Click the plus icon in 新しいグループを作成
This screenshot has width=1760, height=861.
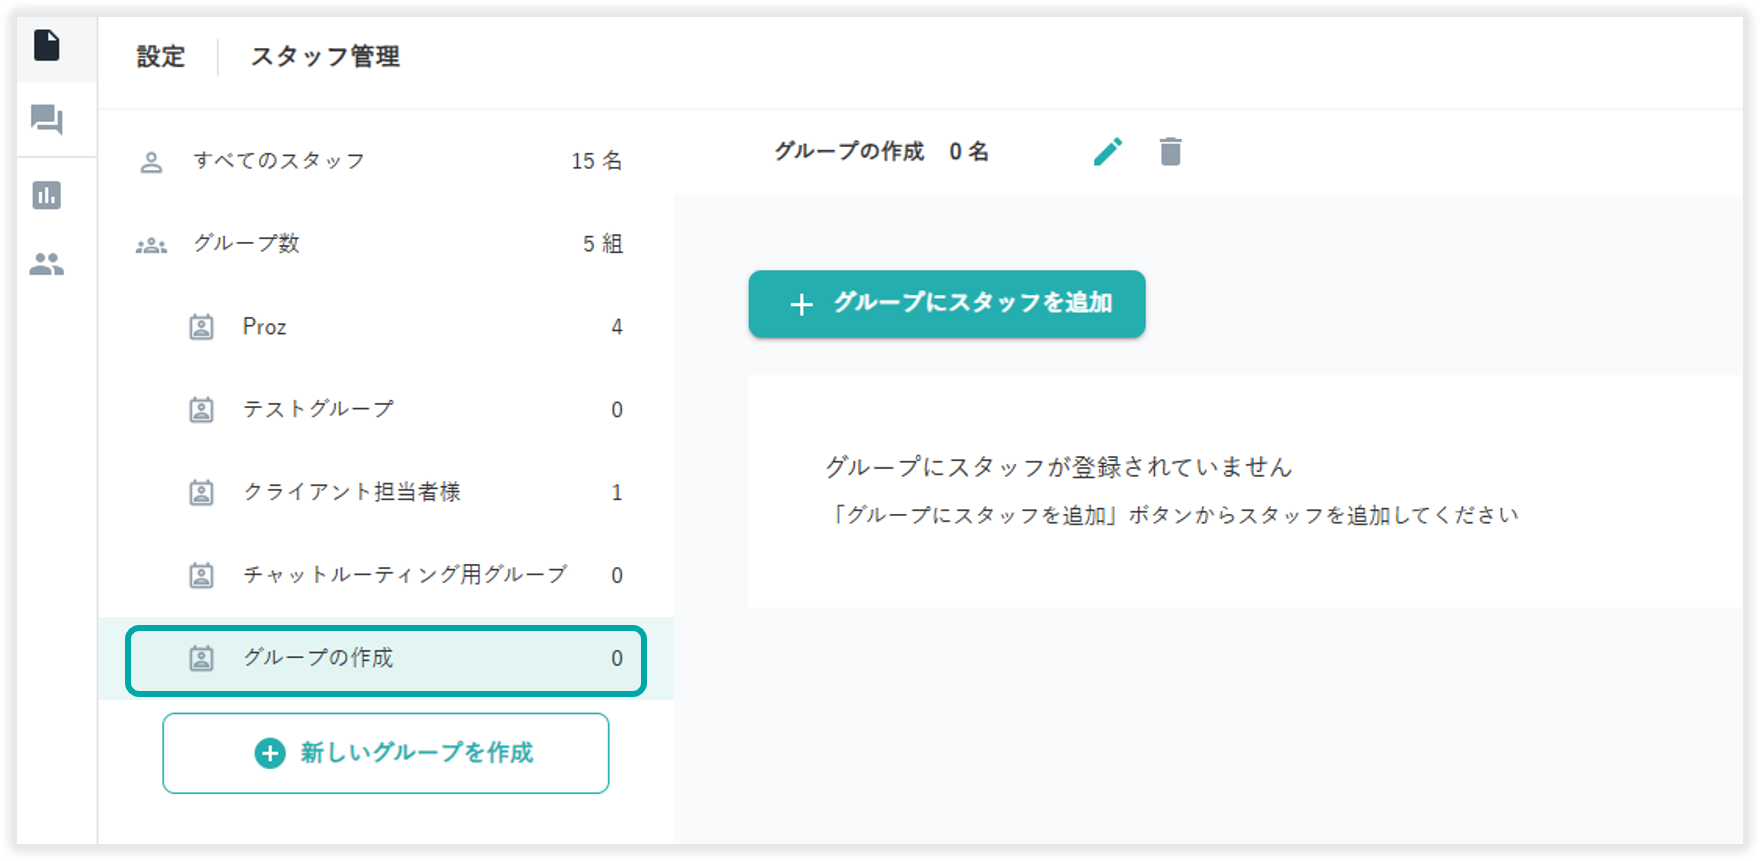[270, 753]
